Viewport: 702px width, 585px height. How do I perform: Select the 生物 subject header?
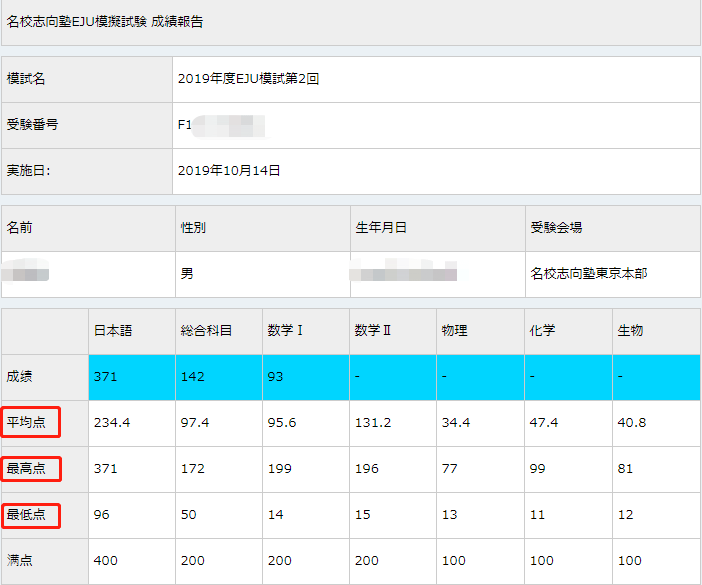(x=656, y=331)
